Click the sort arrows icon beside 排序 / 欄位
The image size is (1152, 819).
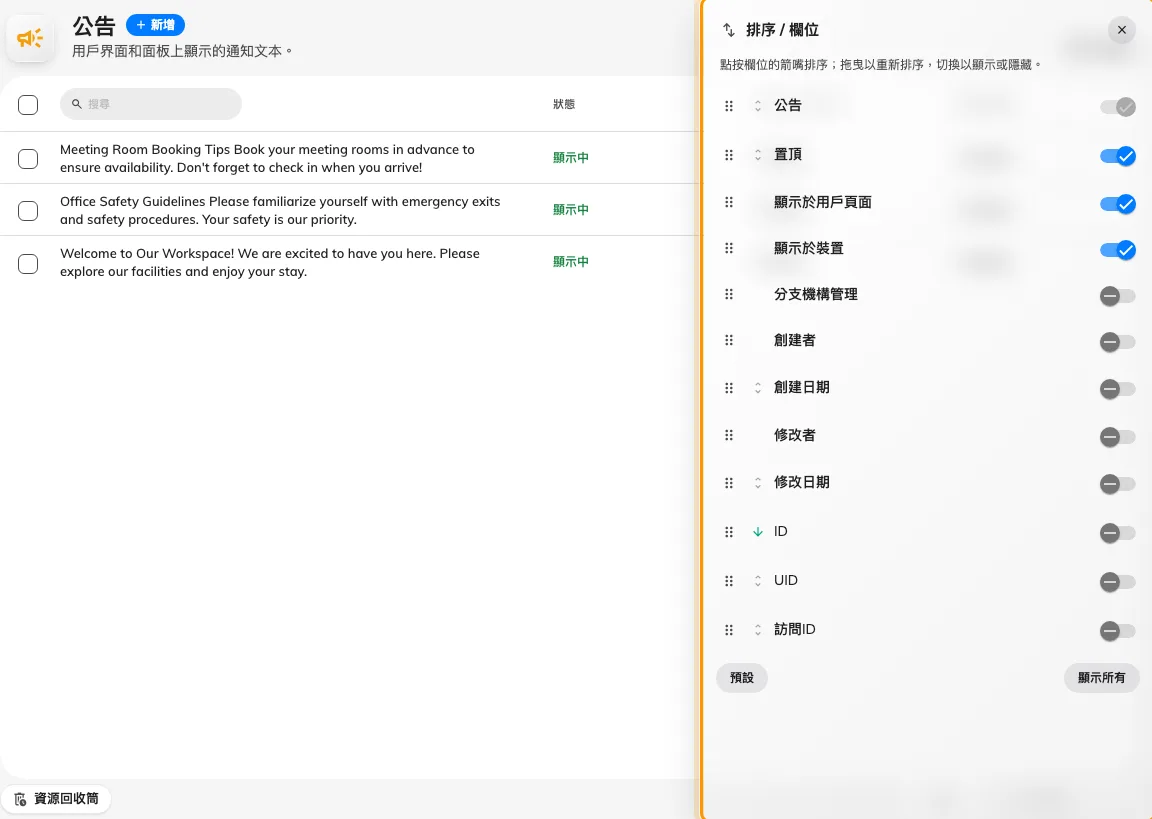coord(728,30)
